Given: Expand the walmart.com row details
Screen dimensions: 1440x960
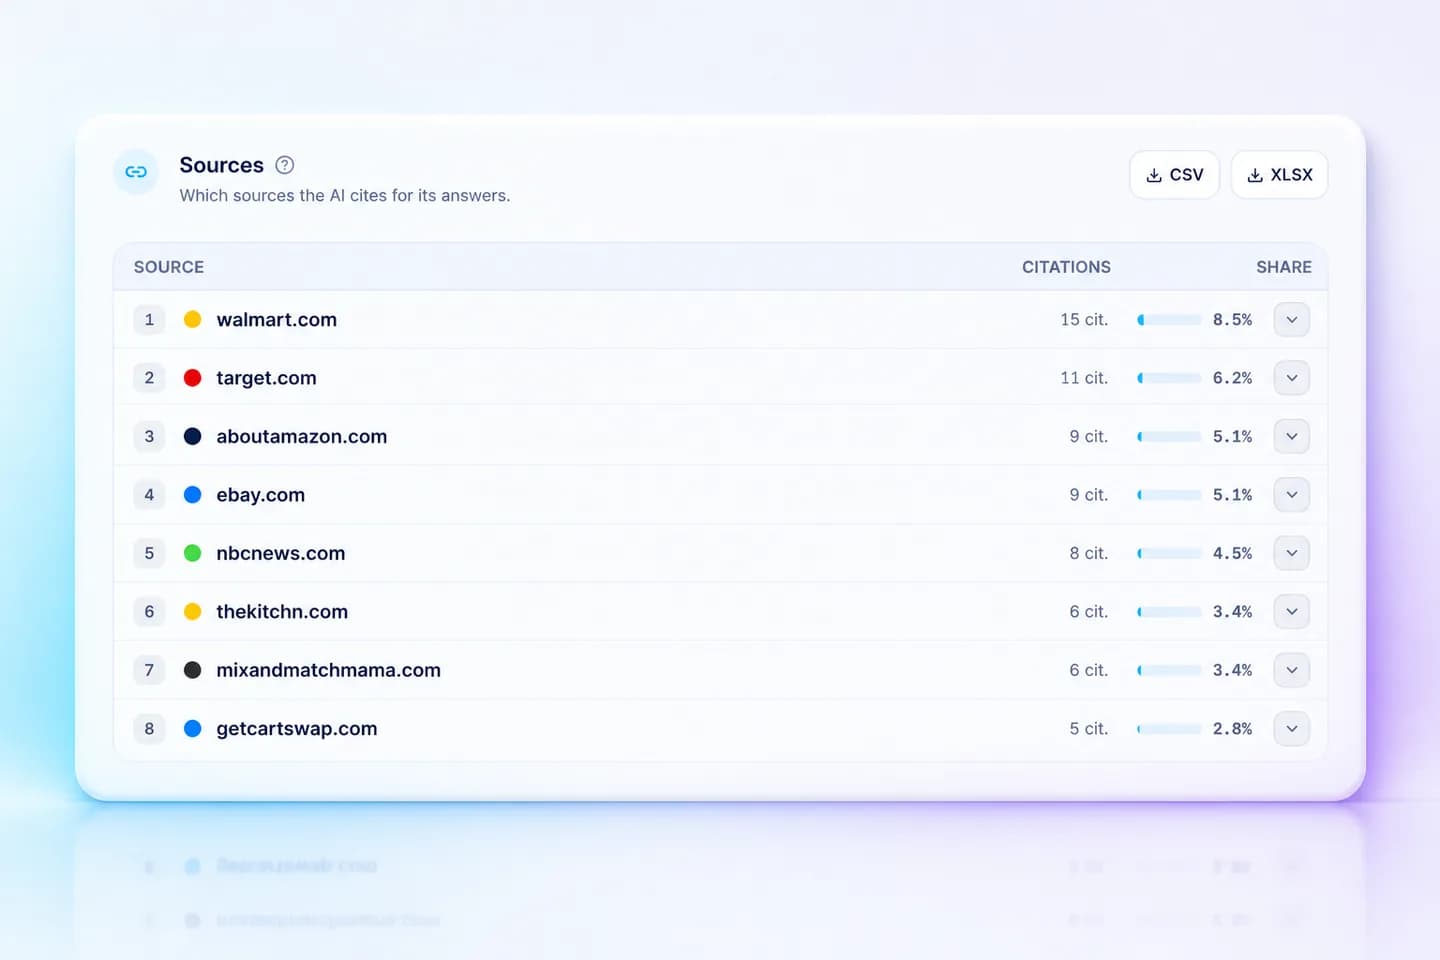Looking at the screenshot, I should [1292, 320].
